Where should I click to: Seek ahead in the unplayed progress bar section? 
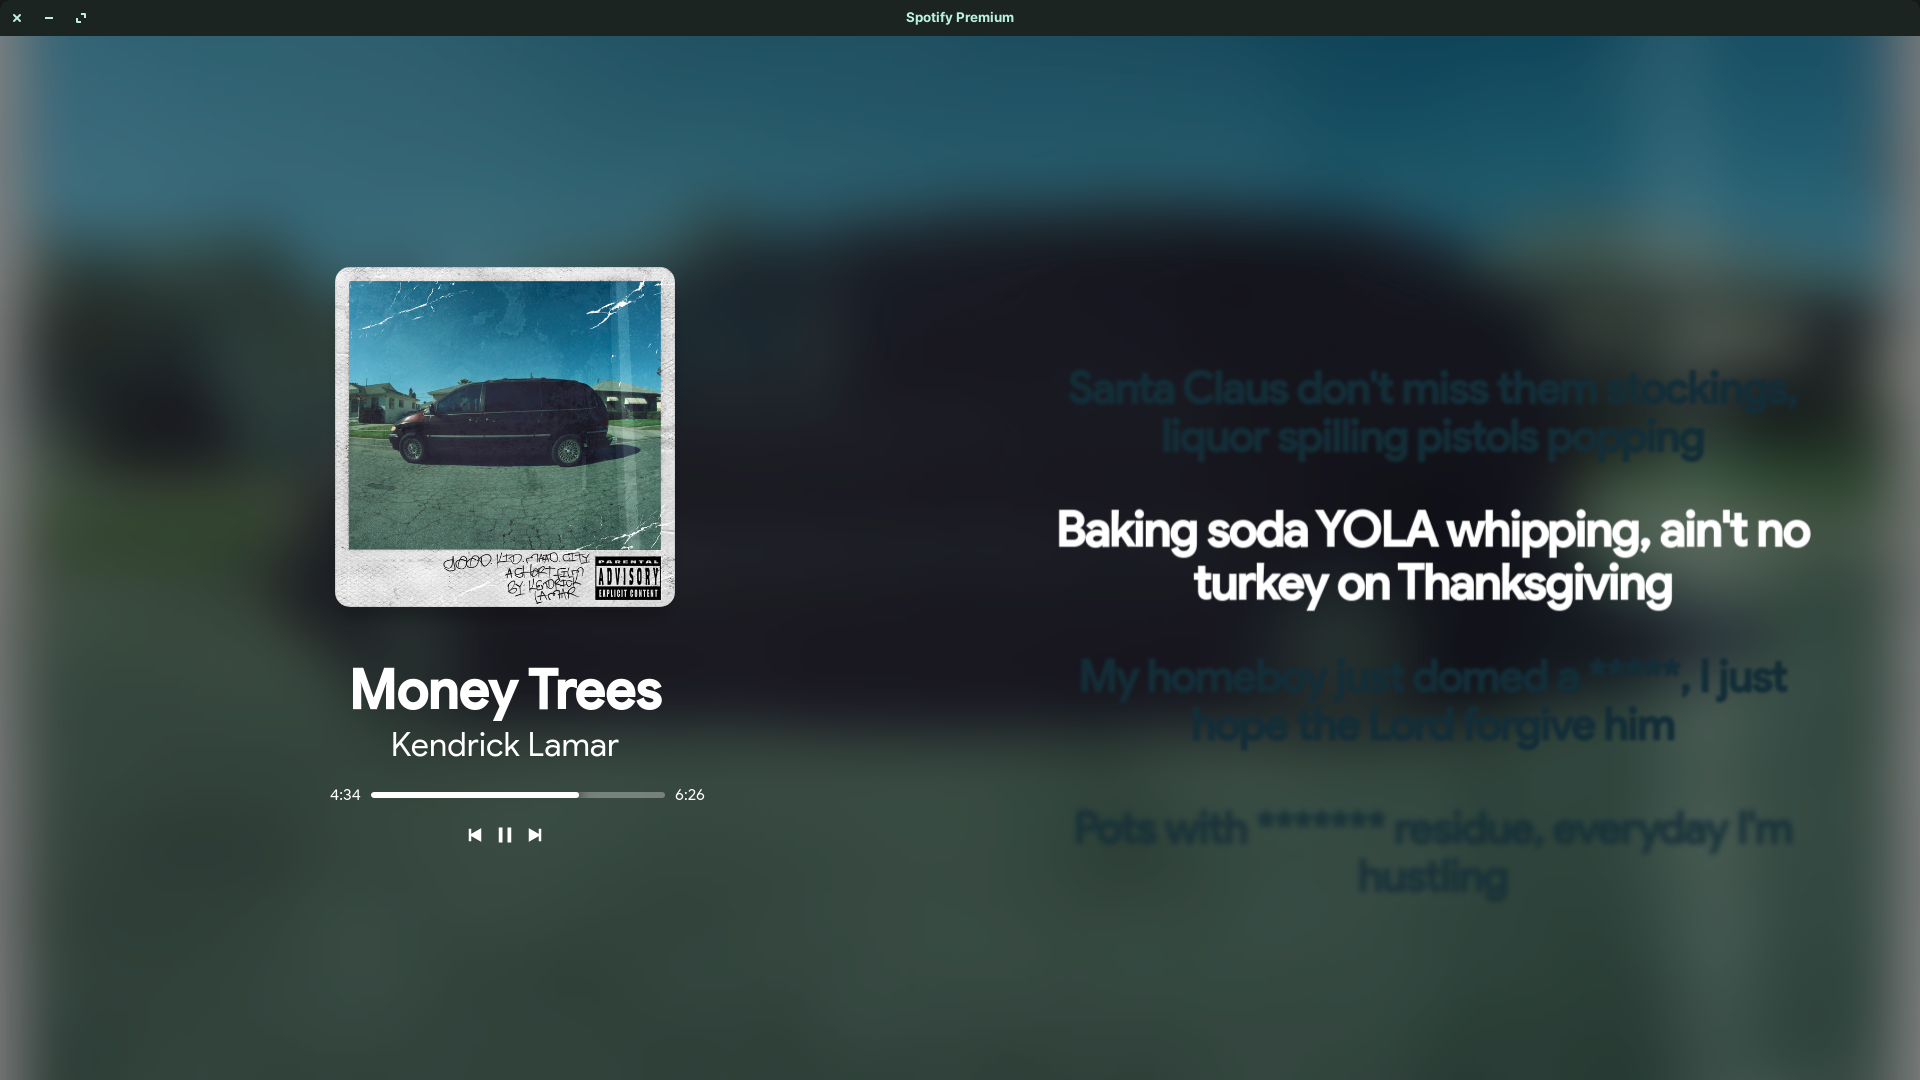coord(622,795)
